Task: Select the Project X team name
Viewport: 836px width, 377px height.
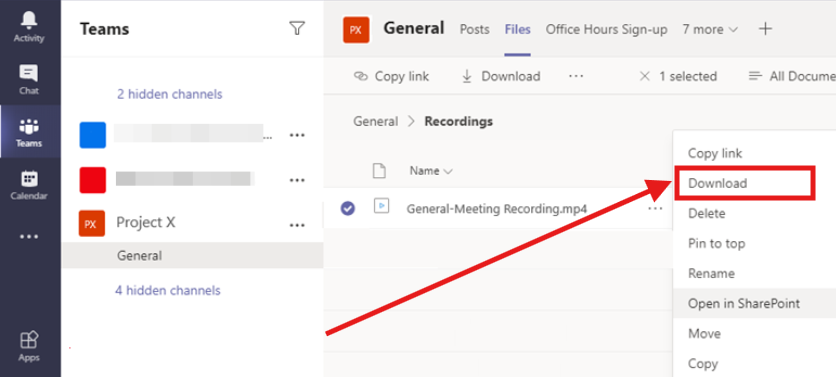Action: pos(146,223)
